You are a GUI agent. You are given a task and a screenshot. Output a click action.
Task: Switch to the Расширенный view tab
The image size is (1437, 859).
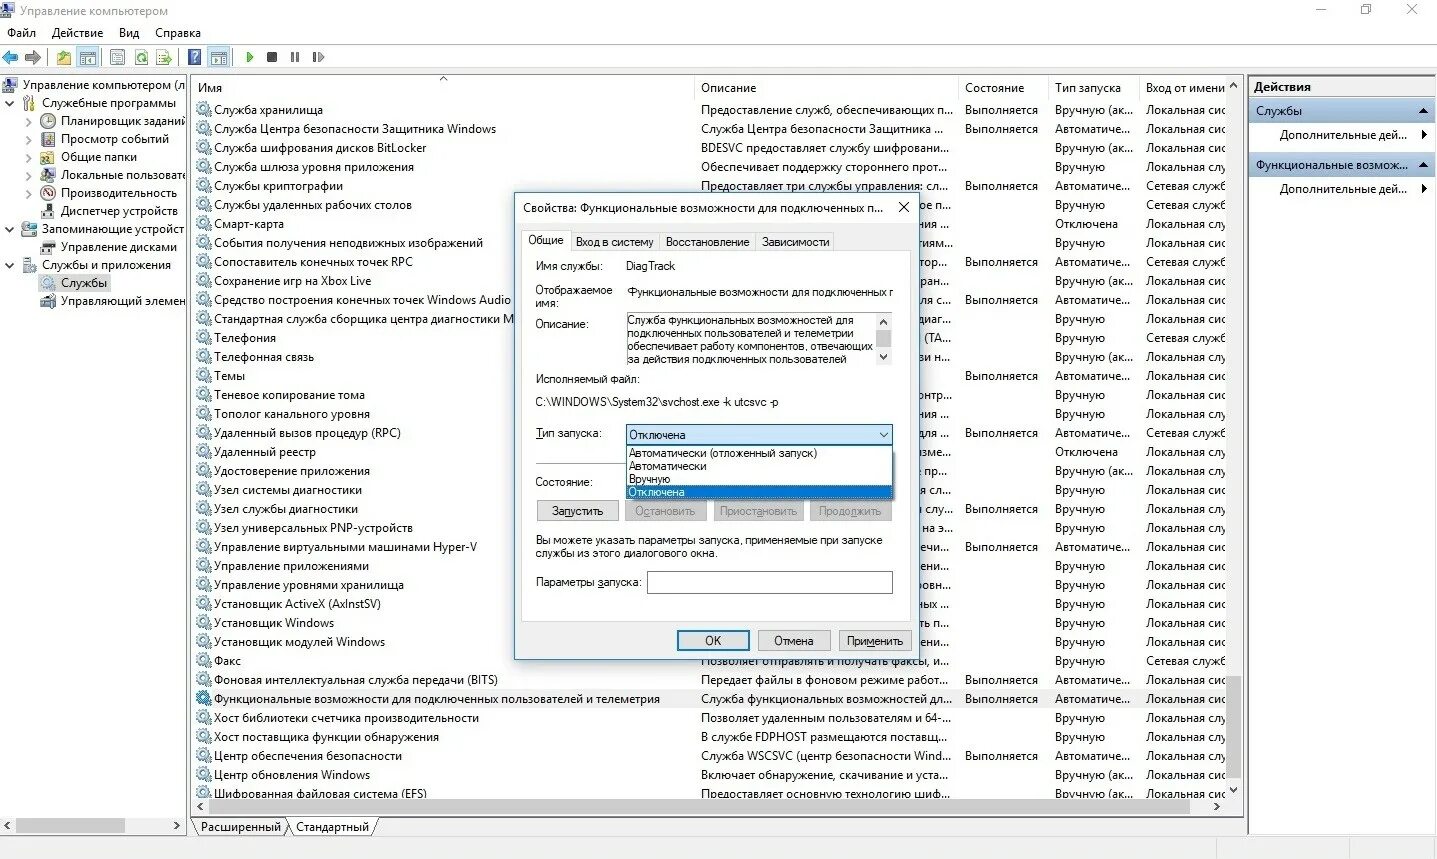click(x=241, y=827)
